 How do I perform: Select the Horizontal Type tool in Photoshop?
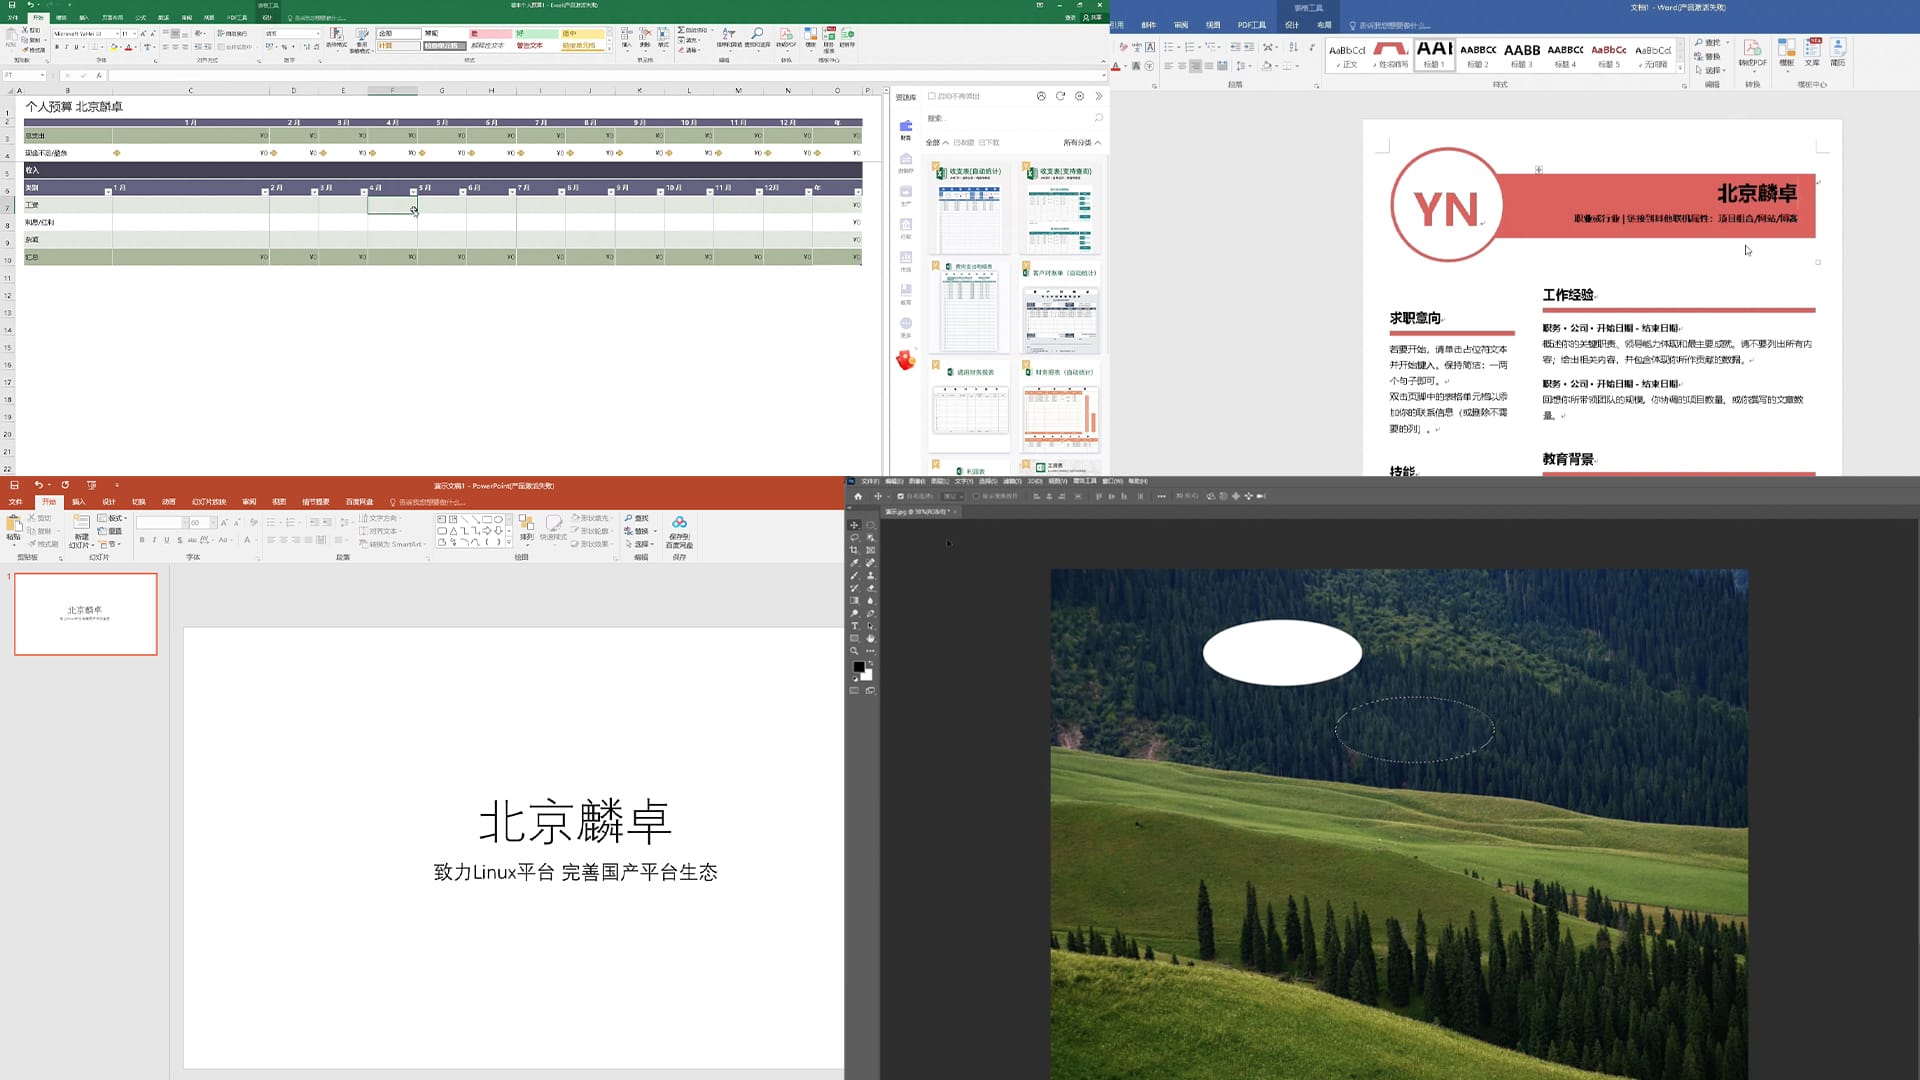click(x=854, y=626)
